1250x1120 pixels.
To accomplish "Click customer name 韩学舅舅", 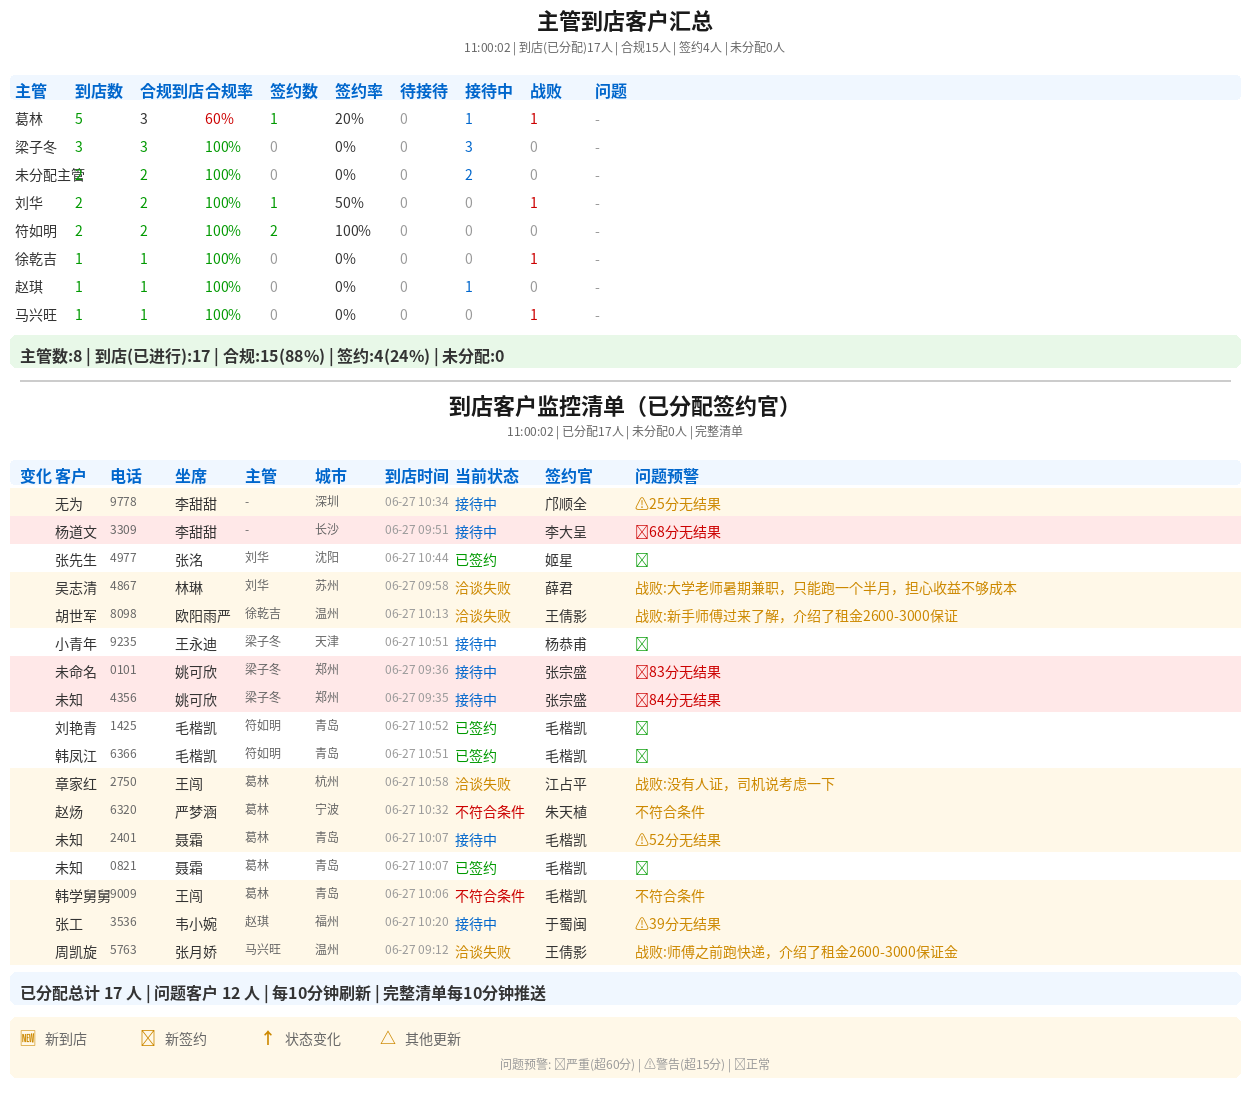I will tap(83, 897).
